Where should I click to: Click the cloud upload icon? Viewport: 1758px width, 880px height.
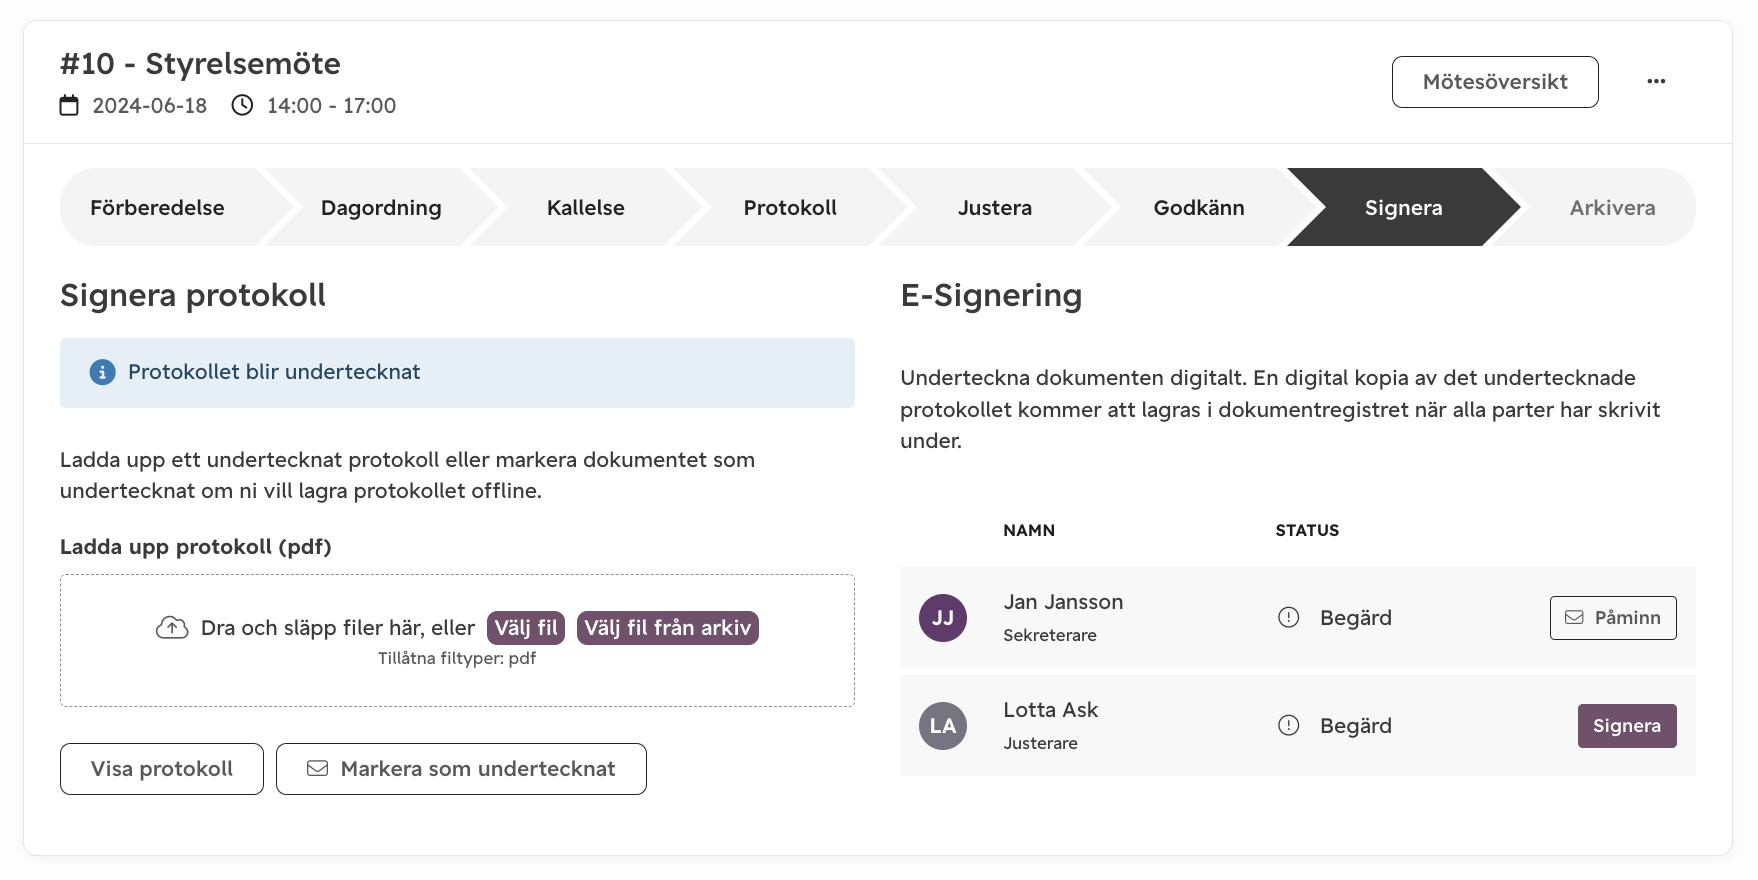pos(172,627)
